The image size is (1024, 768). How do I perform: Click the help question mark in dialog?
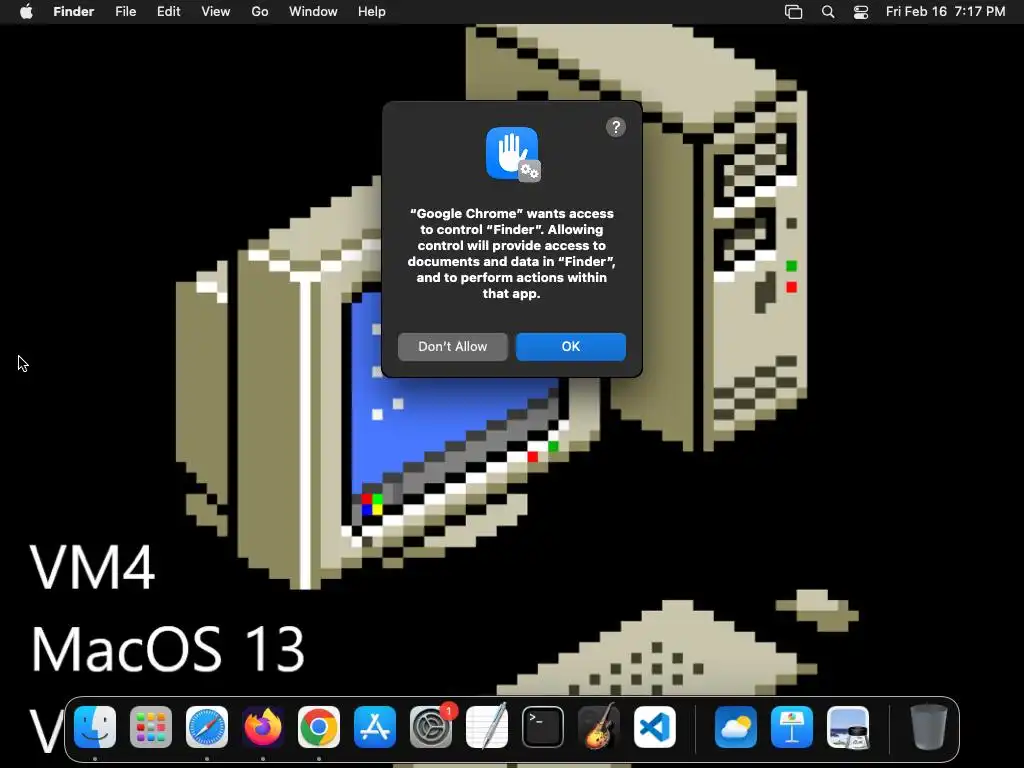[x=616, y=127]
